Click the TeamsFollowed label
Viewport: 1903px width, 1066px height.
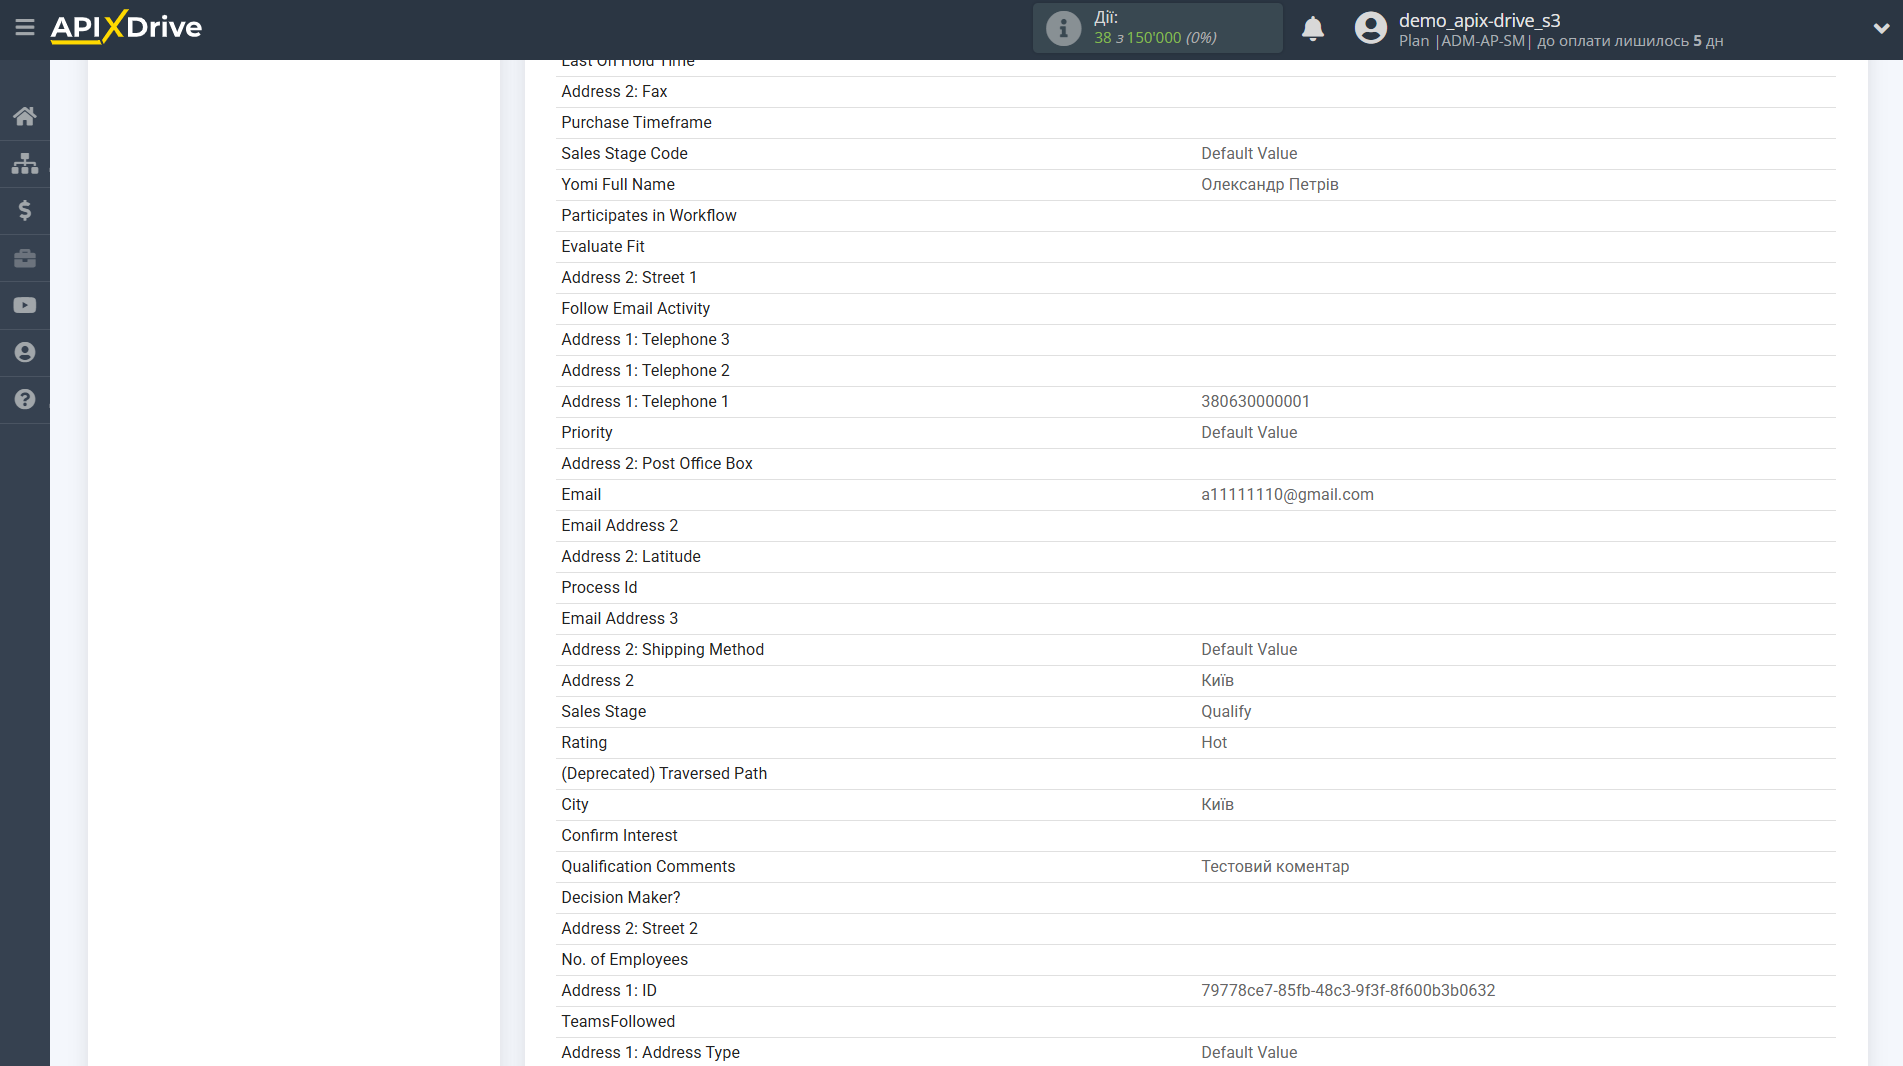pyautogui.click(x=618, y=1021)
